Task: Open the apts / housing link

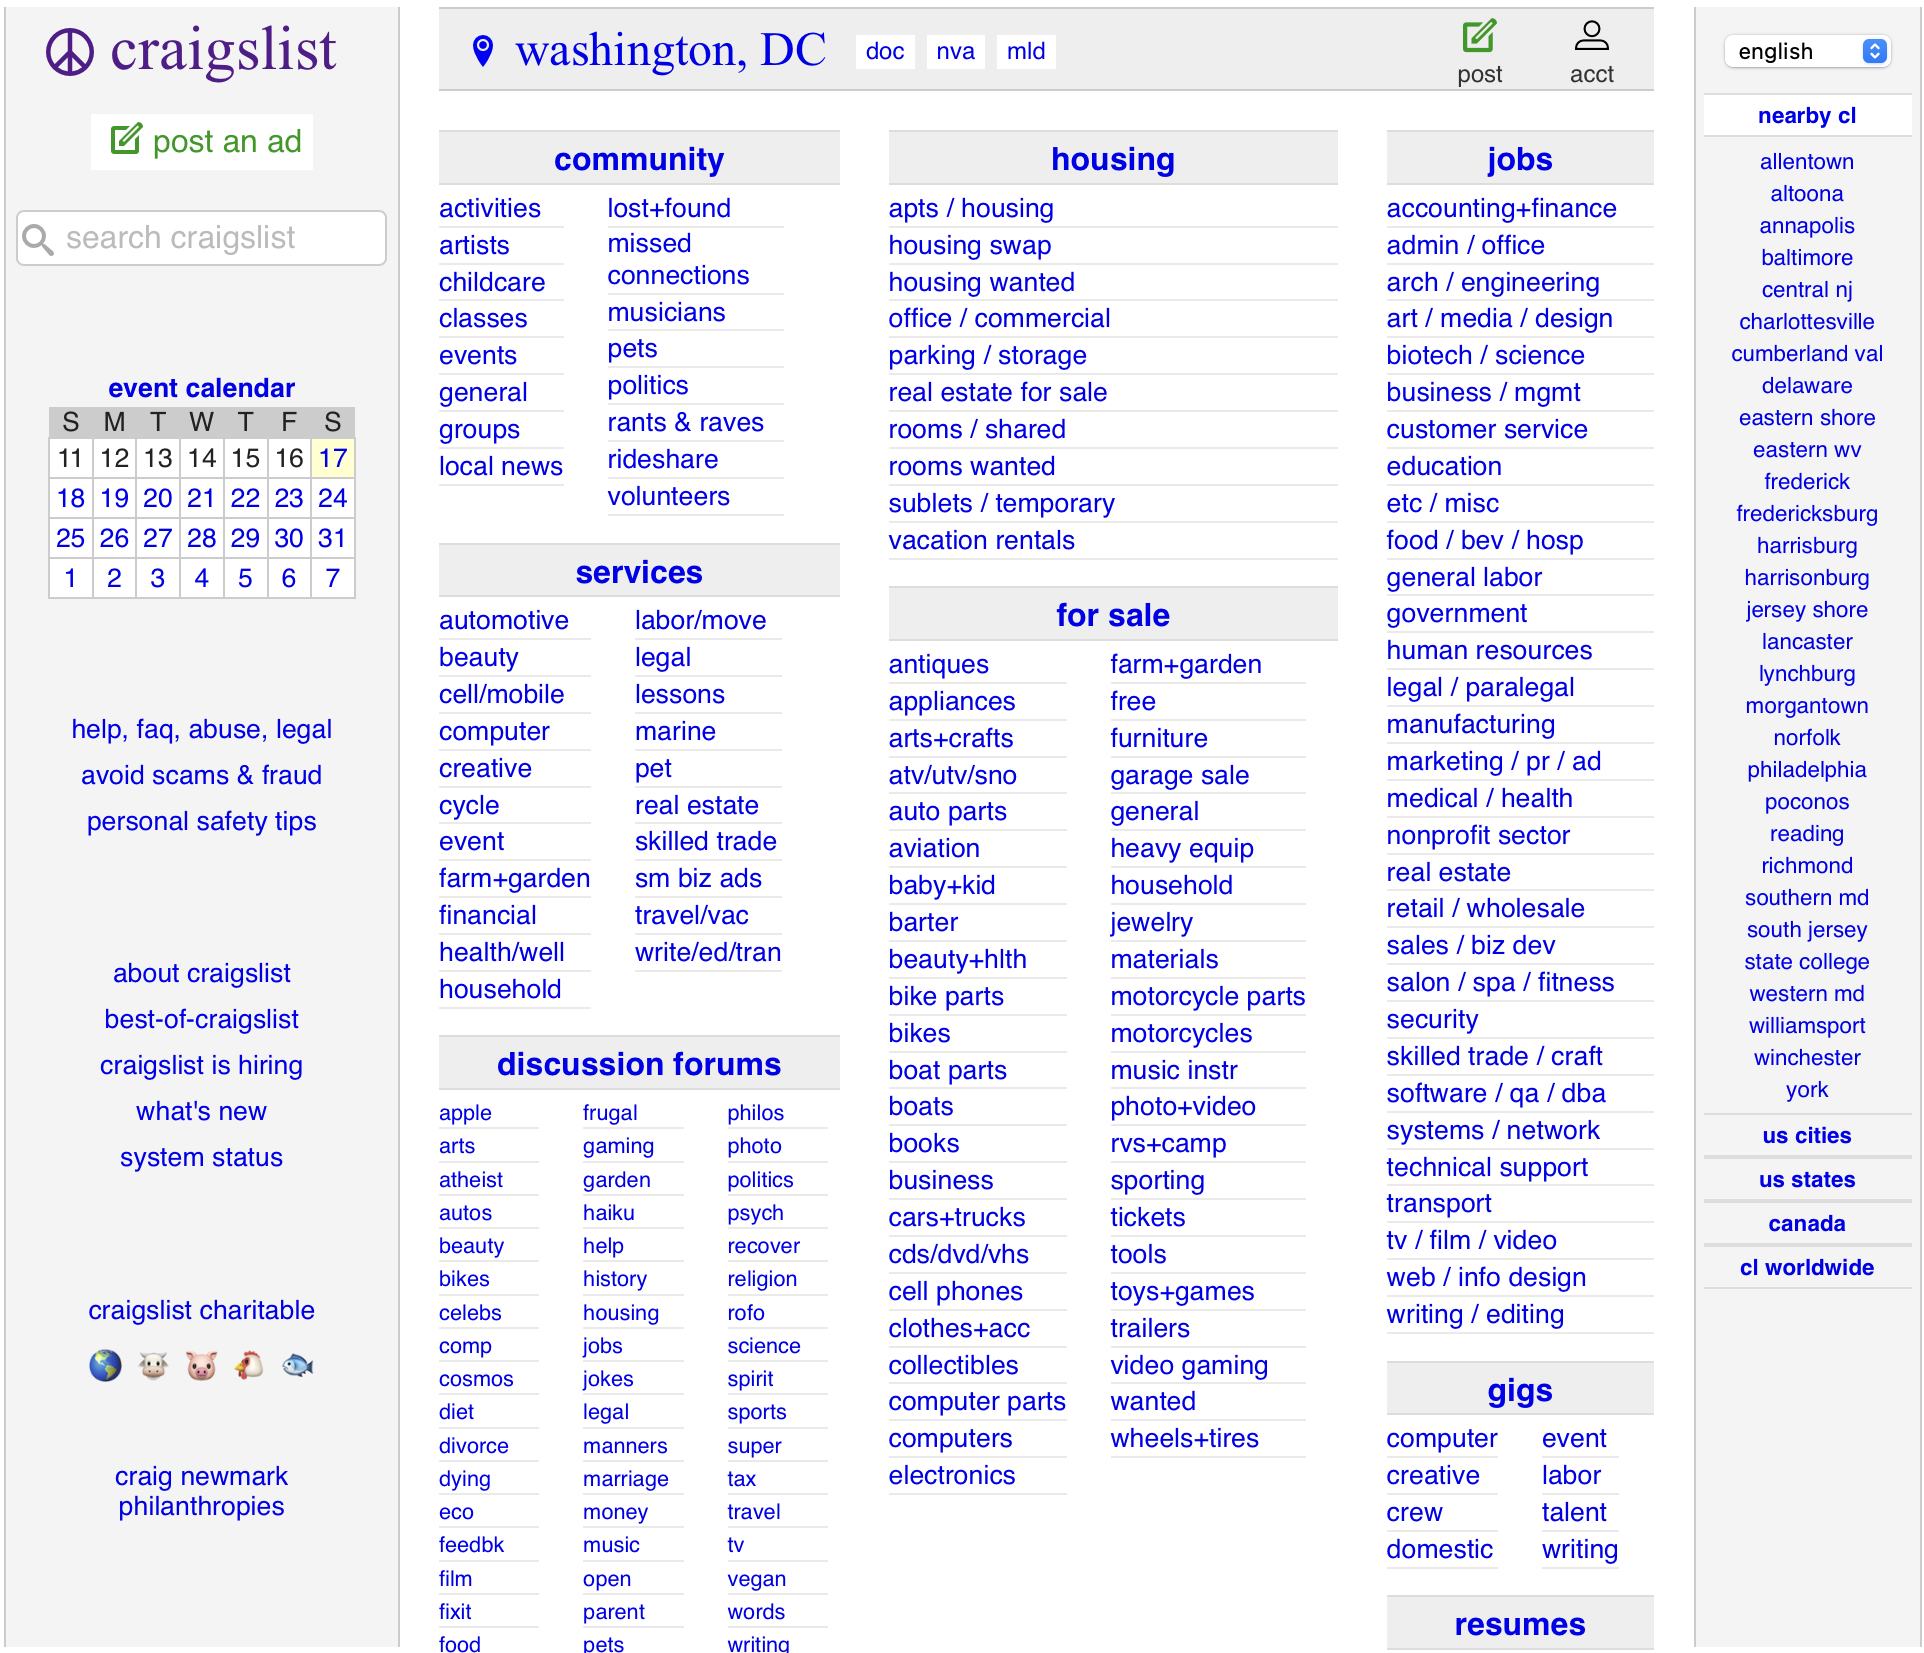Action: coord(971,209)
